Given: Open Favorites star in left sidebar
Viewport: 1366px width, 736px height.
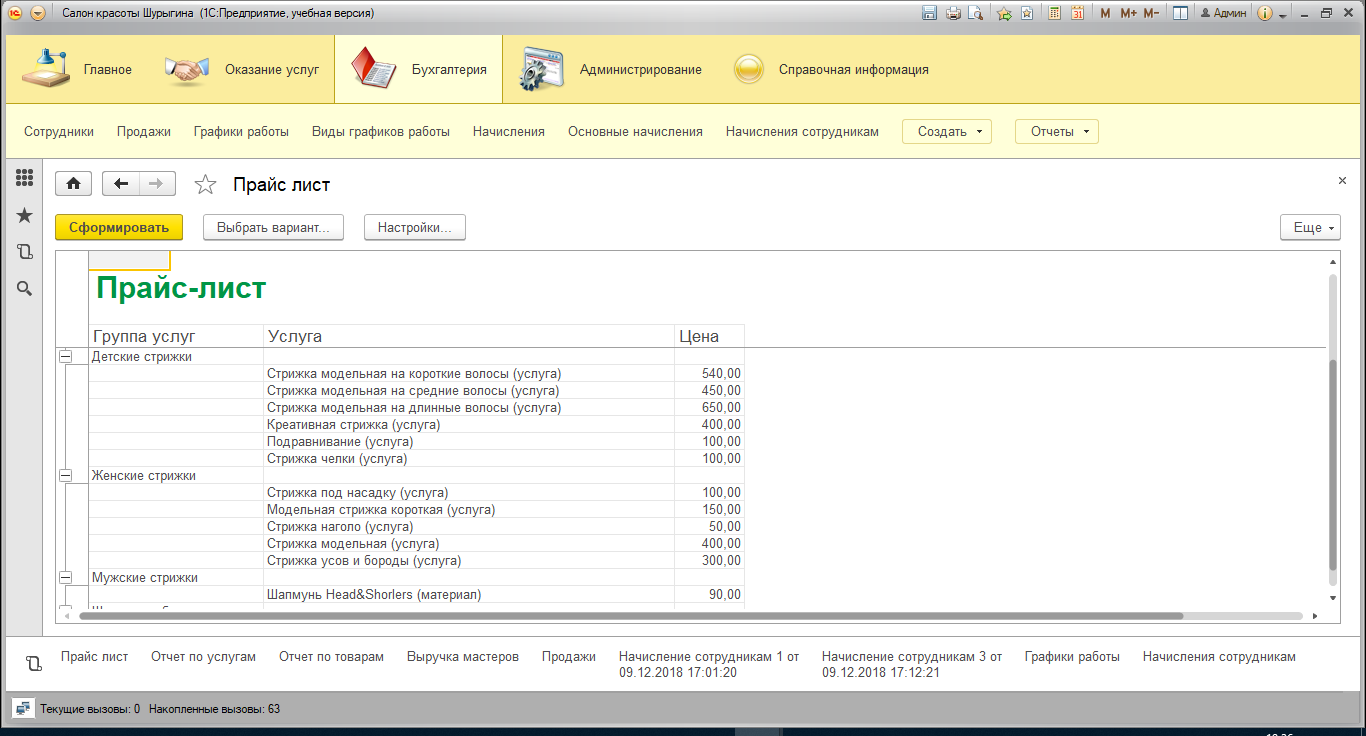Looking at the screenshot, I should coord(25,215).
